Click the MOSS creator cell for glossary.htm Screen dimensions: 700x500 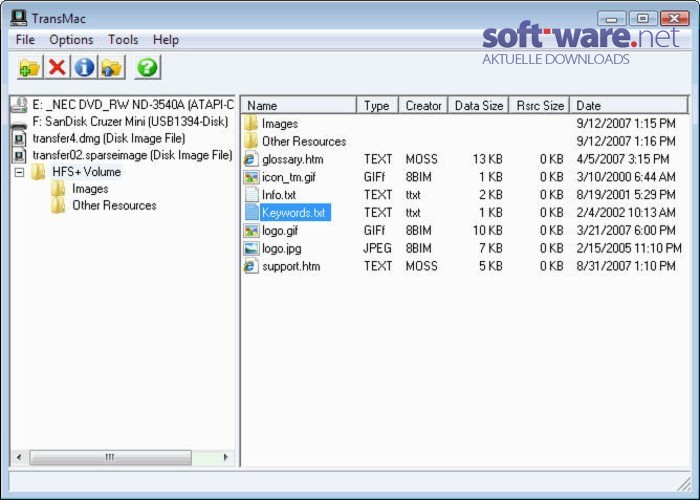(422, 159)
